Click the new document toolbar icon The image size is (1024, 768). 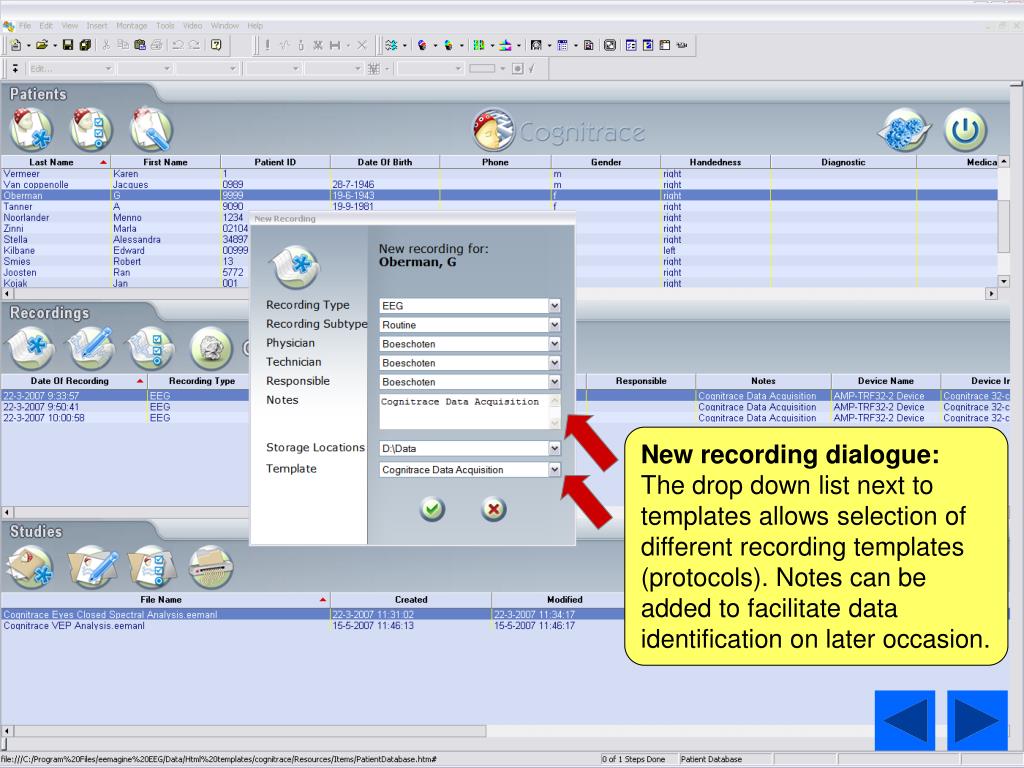(16, 45)
